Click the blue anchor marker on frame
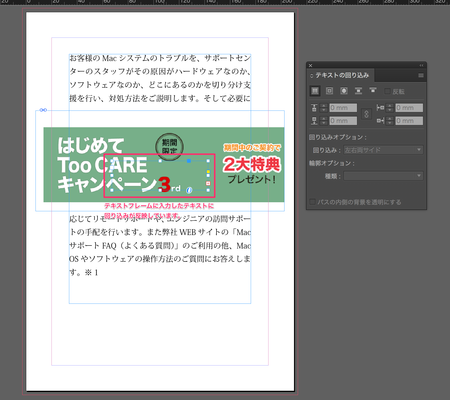The image size is (450, 400). coord(189,161)
